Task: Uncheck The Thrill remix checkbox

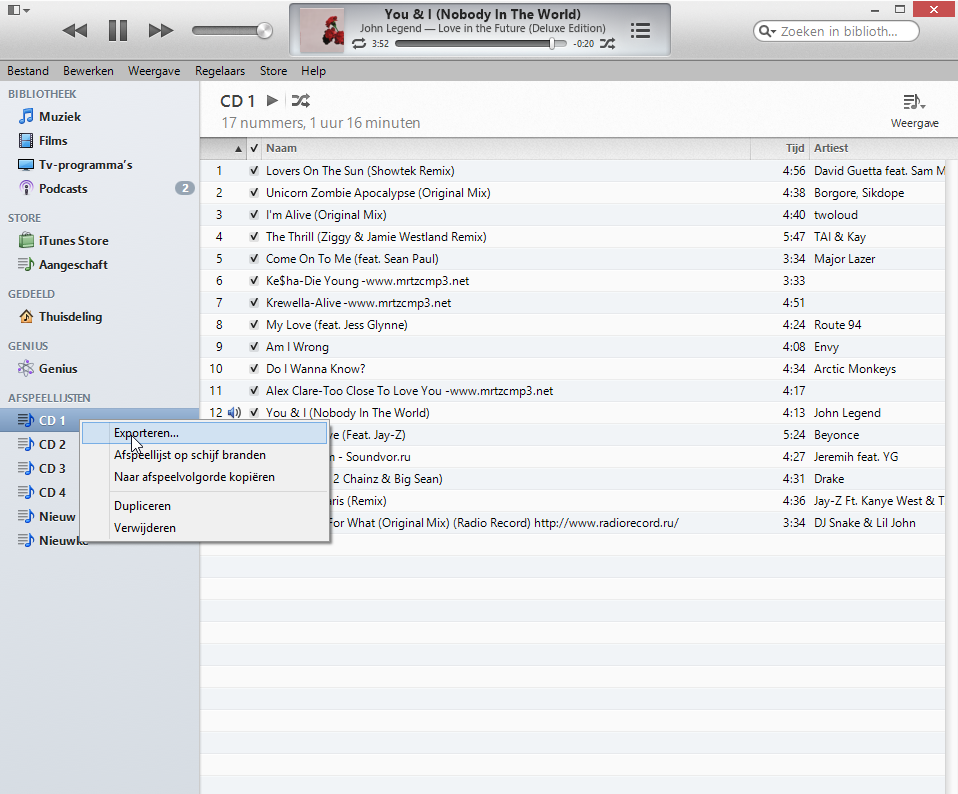Action: [254, 237]
